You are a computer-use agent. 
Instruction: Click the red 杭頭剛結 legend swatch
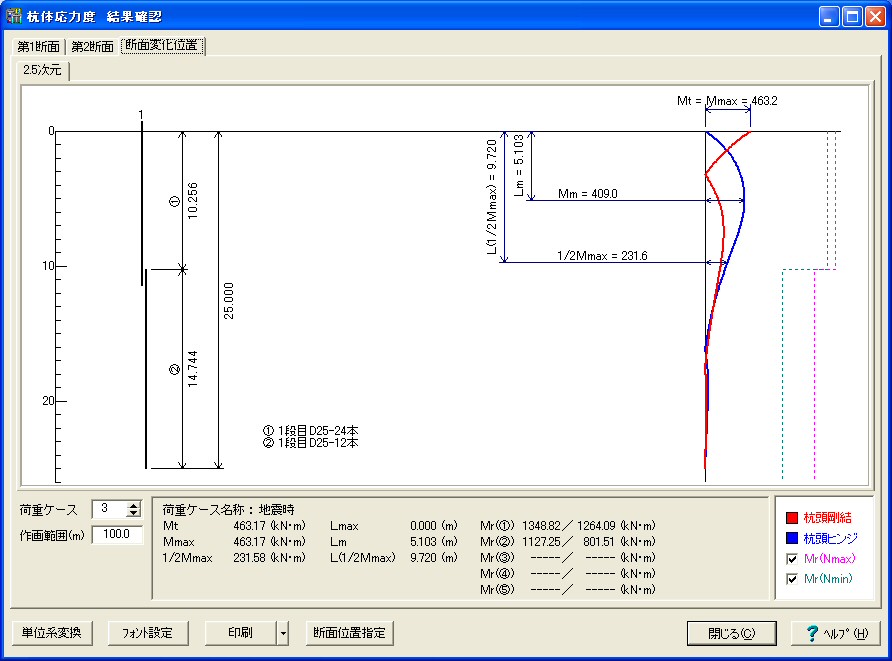point(792,518)
